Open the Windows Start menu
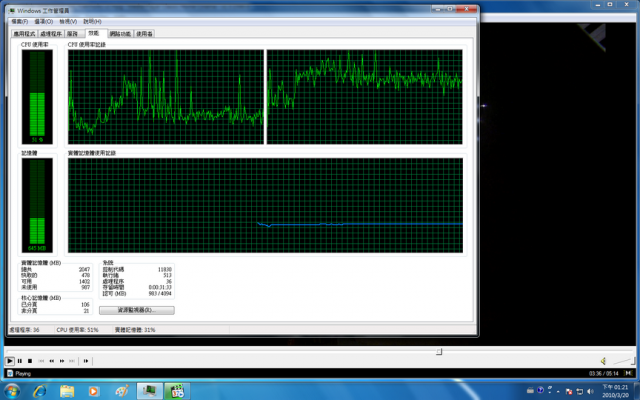The height and width of the screenshot is (400, 640). pyautogui.click(x=11, y=391)
